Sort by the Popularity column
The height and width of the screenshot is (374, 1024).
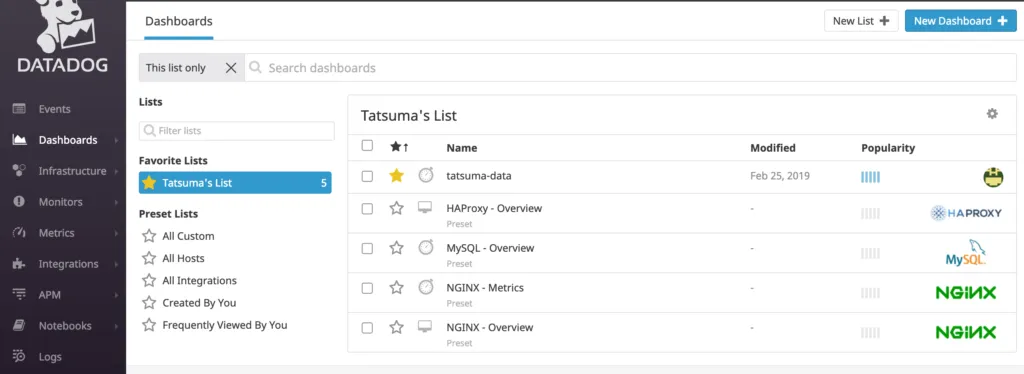(x=888, y=148)
